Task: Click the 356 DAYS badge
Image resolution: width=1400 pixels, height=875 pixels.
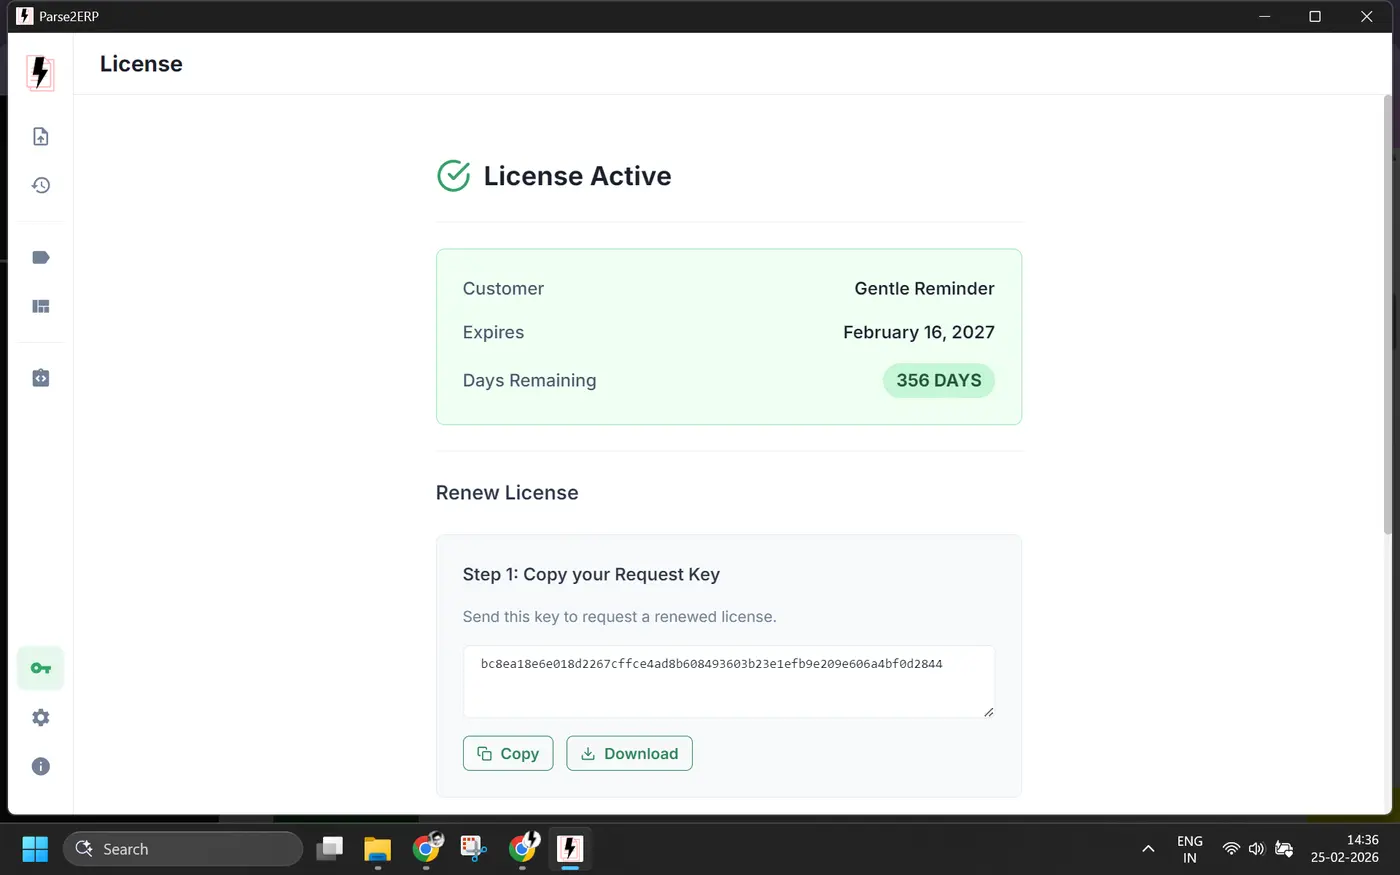Action: coord(939,381)
